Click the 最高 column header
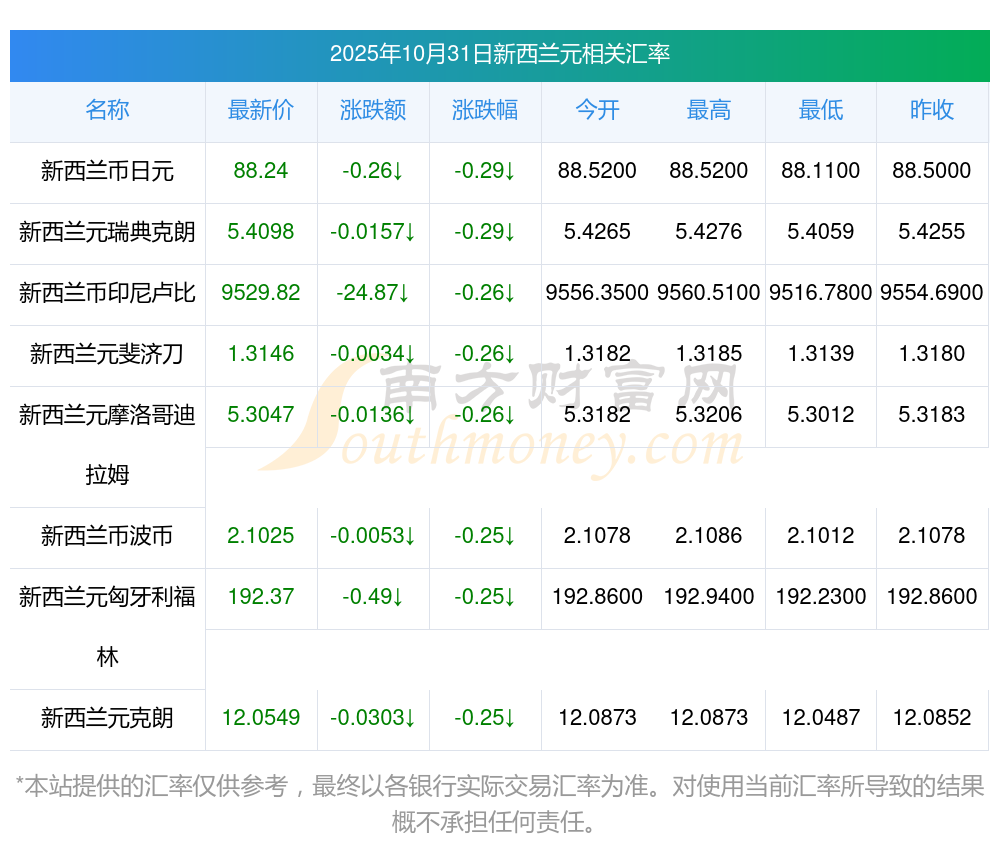Image resolution: width=1000 pixels, height=853 pixels. 709,110
